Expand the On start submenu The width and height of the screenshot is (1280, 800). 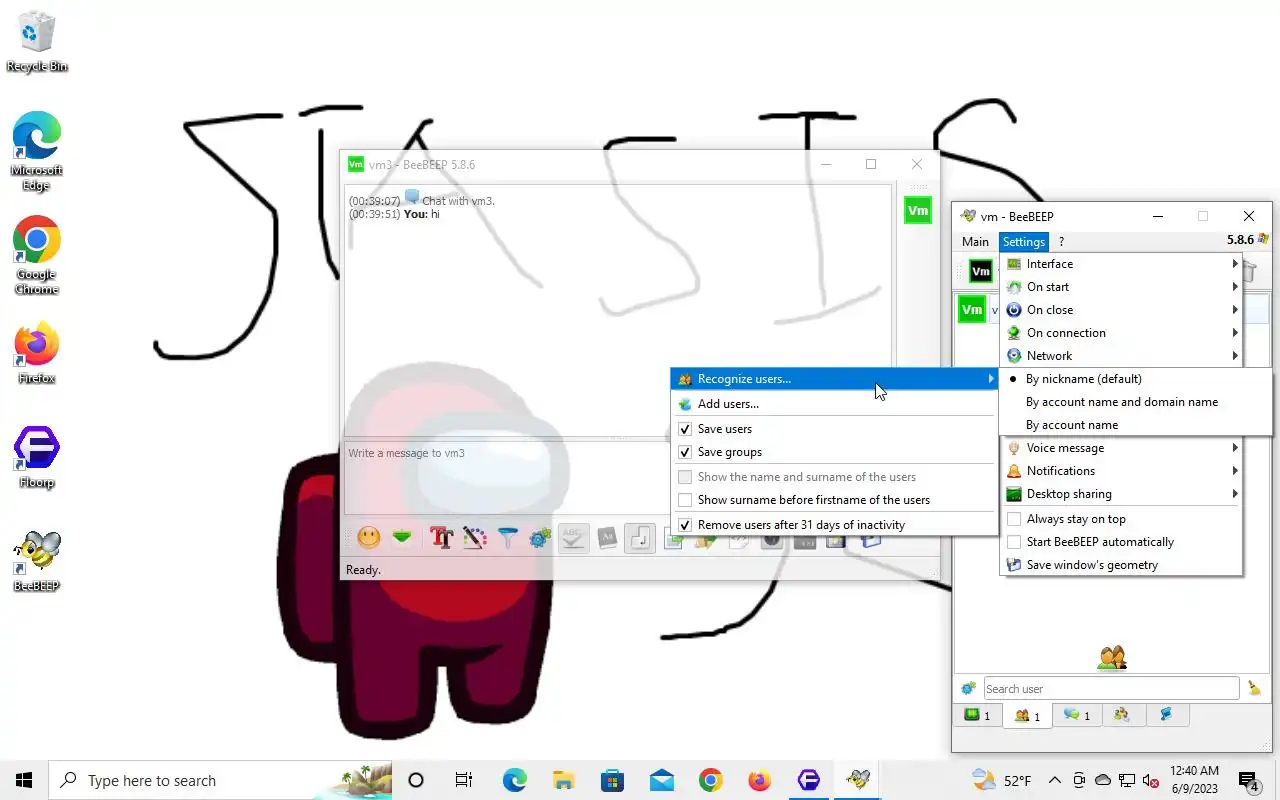(1122, 286)
